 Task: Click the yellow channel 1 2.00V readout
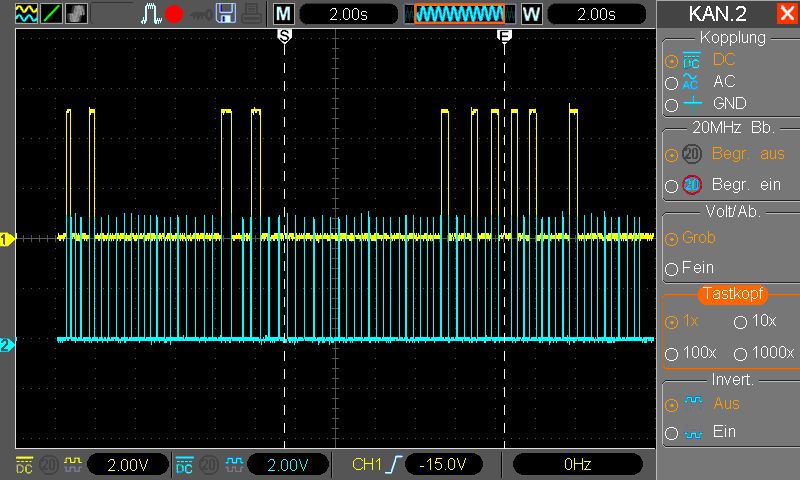click(x=127, y=464)
